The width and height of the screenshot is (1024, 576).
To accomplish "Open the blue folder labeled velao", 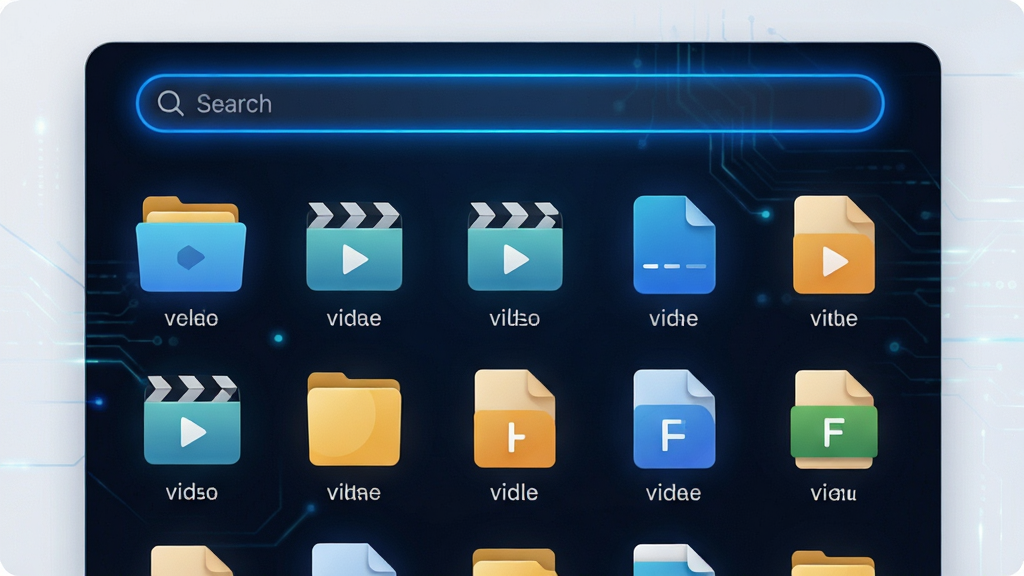I will (x=191, y=244).
